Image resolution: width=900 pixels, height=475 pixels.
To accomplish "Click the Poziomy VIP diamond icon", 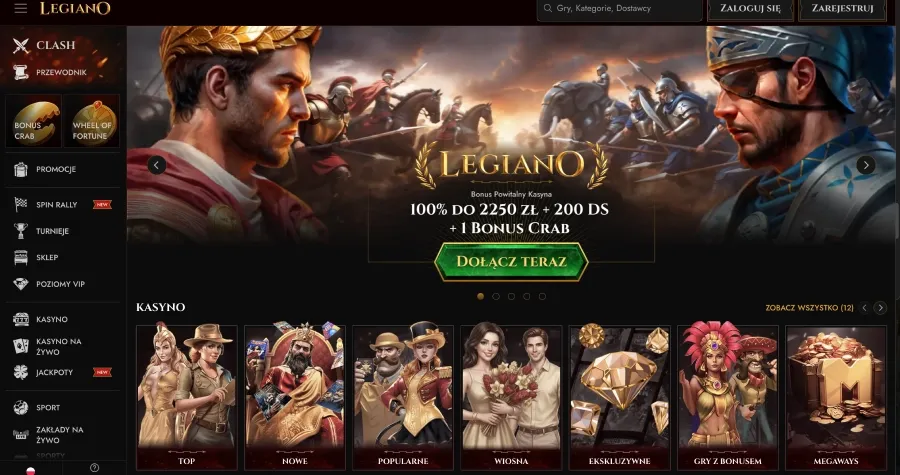I will click(21, 284).
